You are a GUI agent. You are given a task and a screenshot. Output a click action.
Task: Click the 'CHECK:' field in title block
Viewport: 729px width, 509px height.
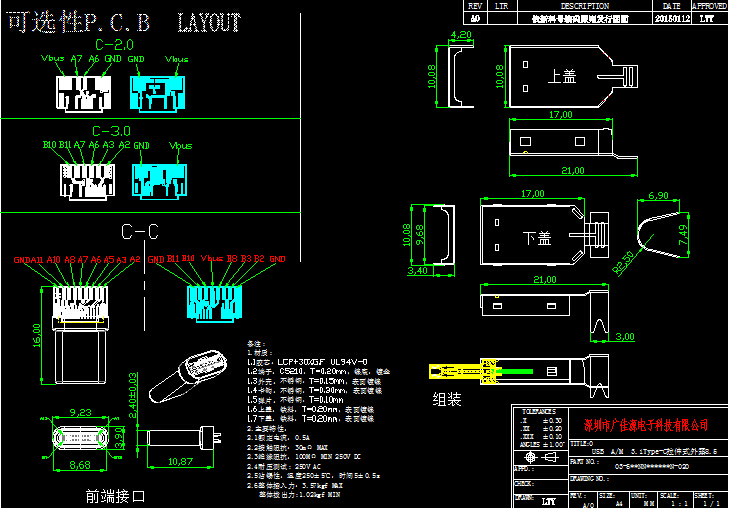pyautogui.click(x=524, y=483)
